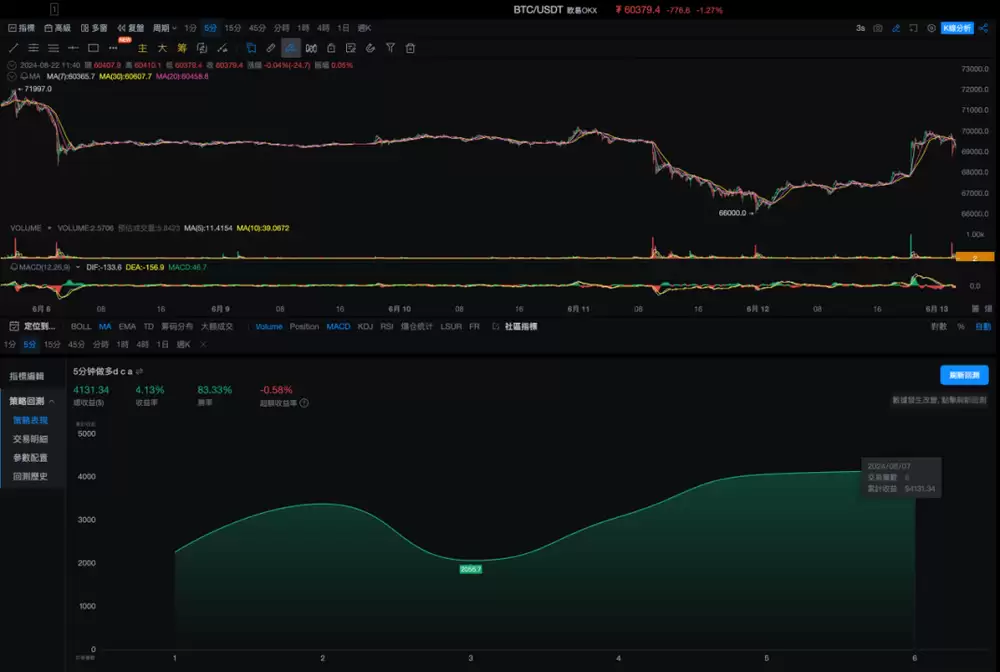
Task: Expand the MACD(12,26,9) settings dropdown
Action: [78, 267]
